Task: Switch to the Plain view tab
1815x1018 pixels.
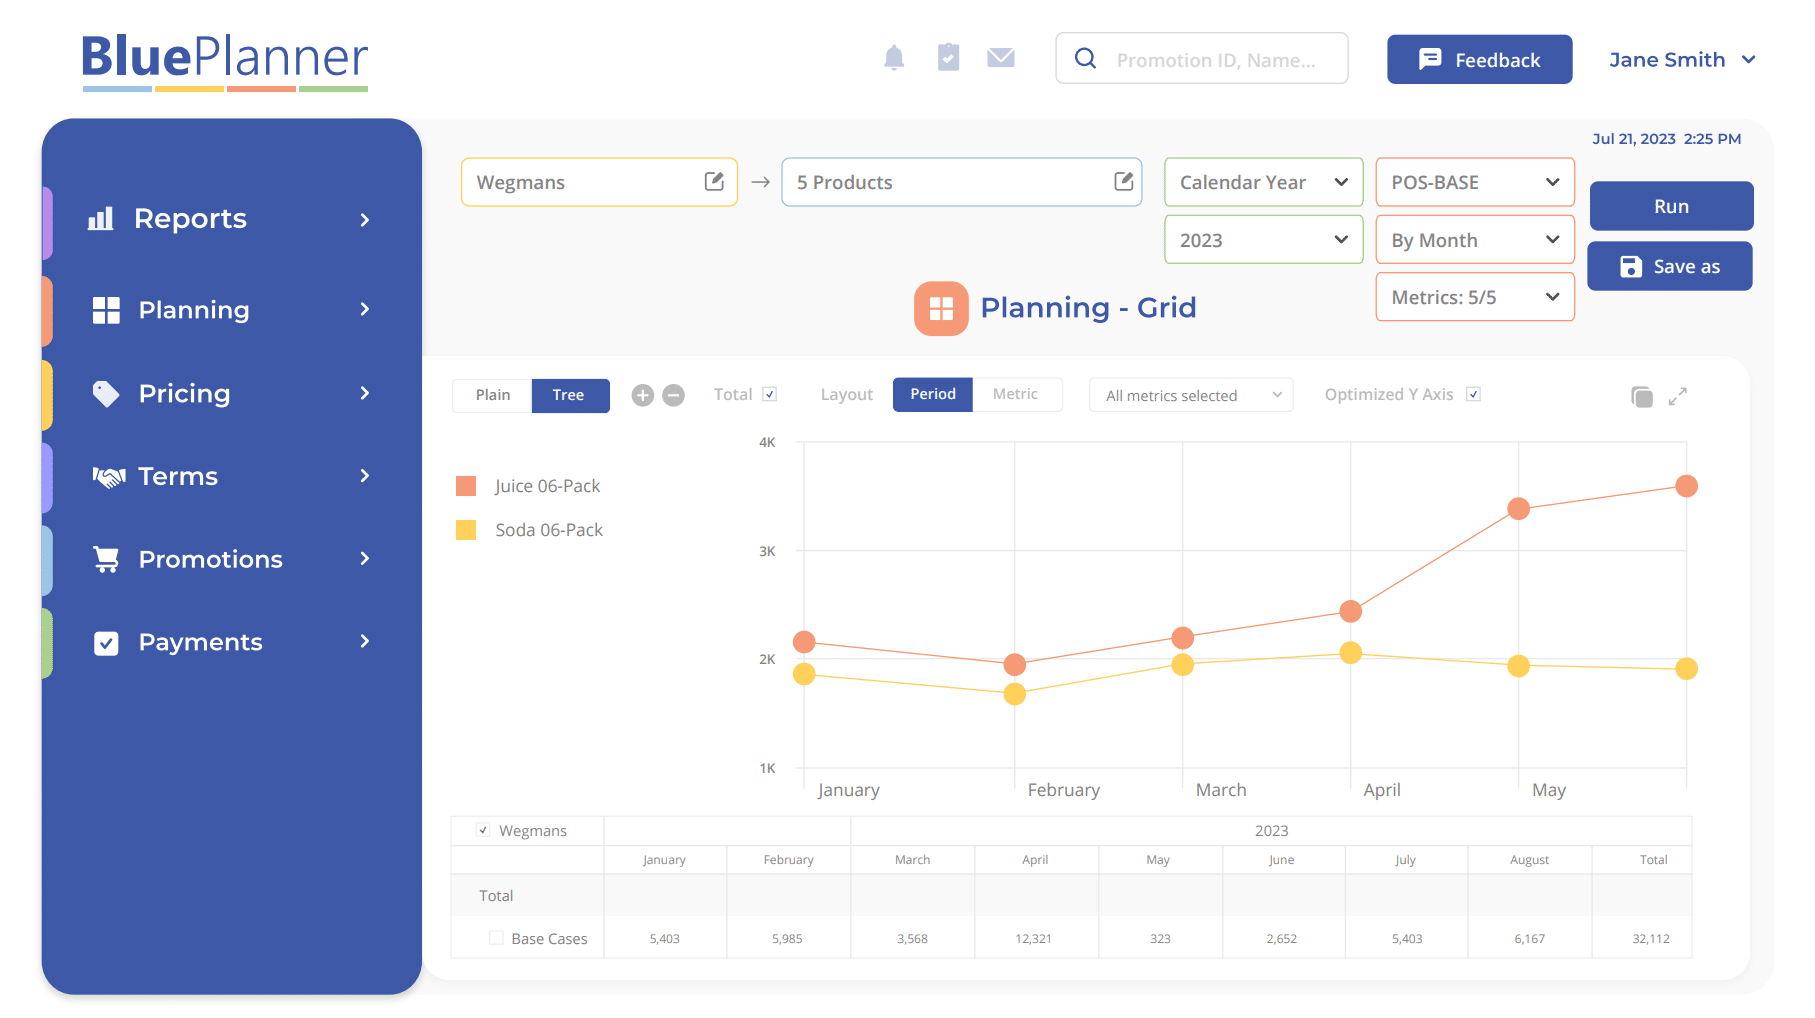Action: coord(492,395)
